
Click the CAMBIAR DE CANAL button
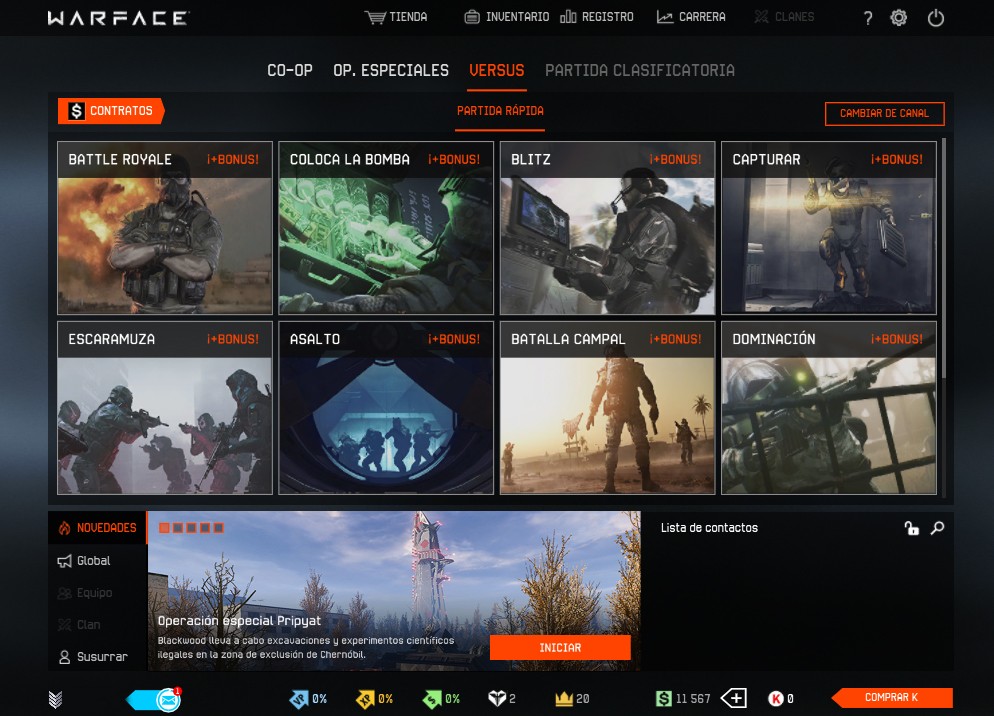[884, 114]
